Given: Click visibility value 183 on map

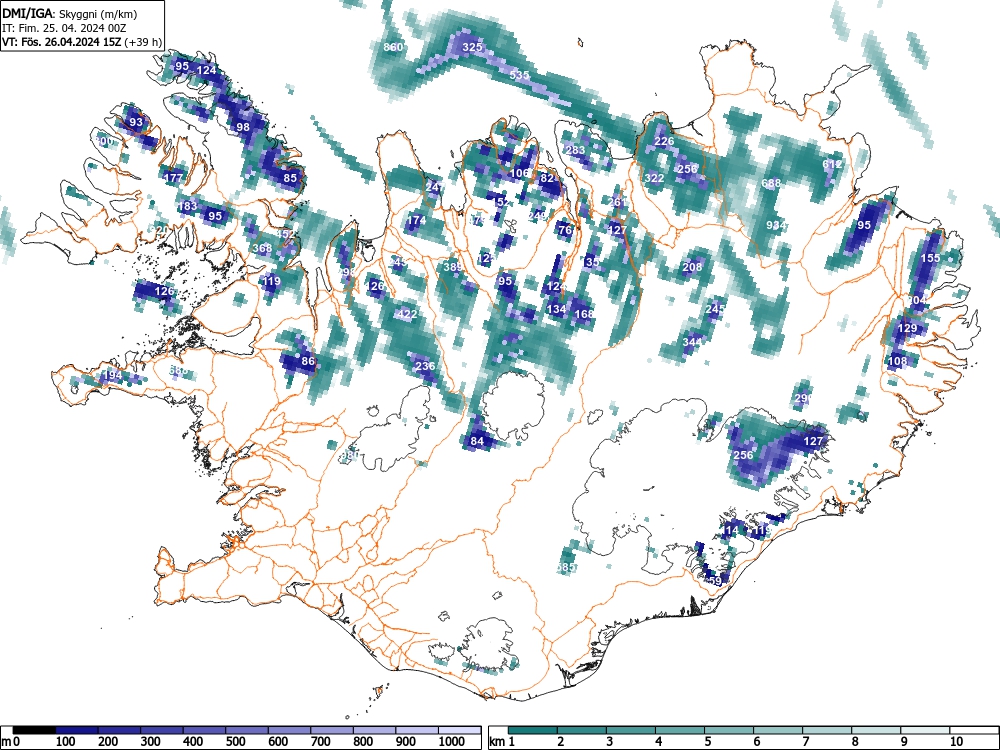Looking at the screenshot, I should [x=188, y=206].
